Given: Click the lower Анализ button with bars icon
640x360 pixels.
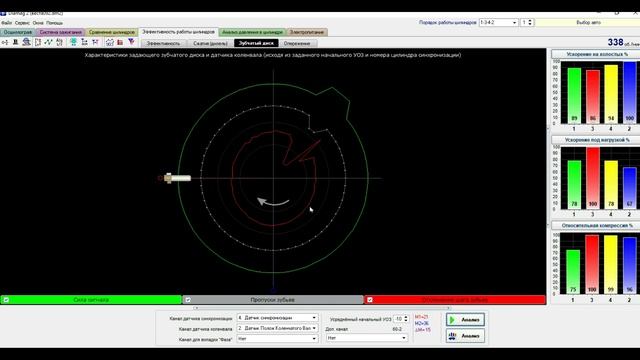Looking at the screenshot, I should tap(465, 336).
